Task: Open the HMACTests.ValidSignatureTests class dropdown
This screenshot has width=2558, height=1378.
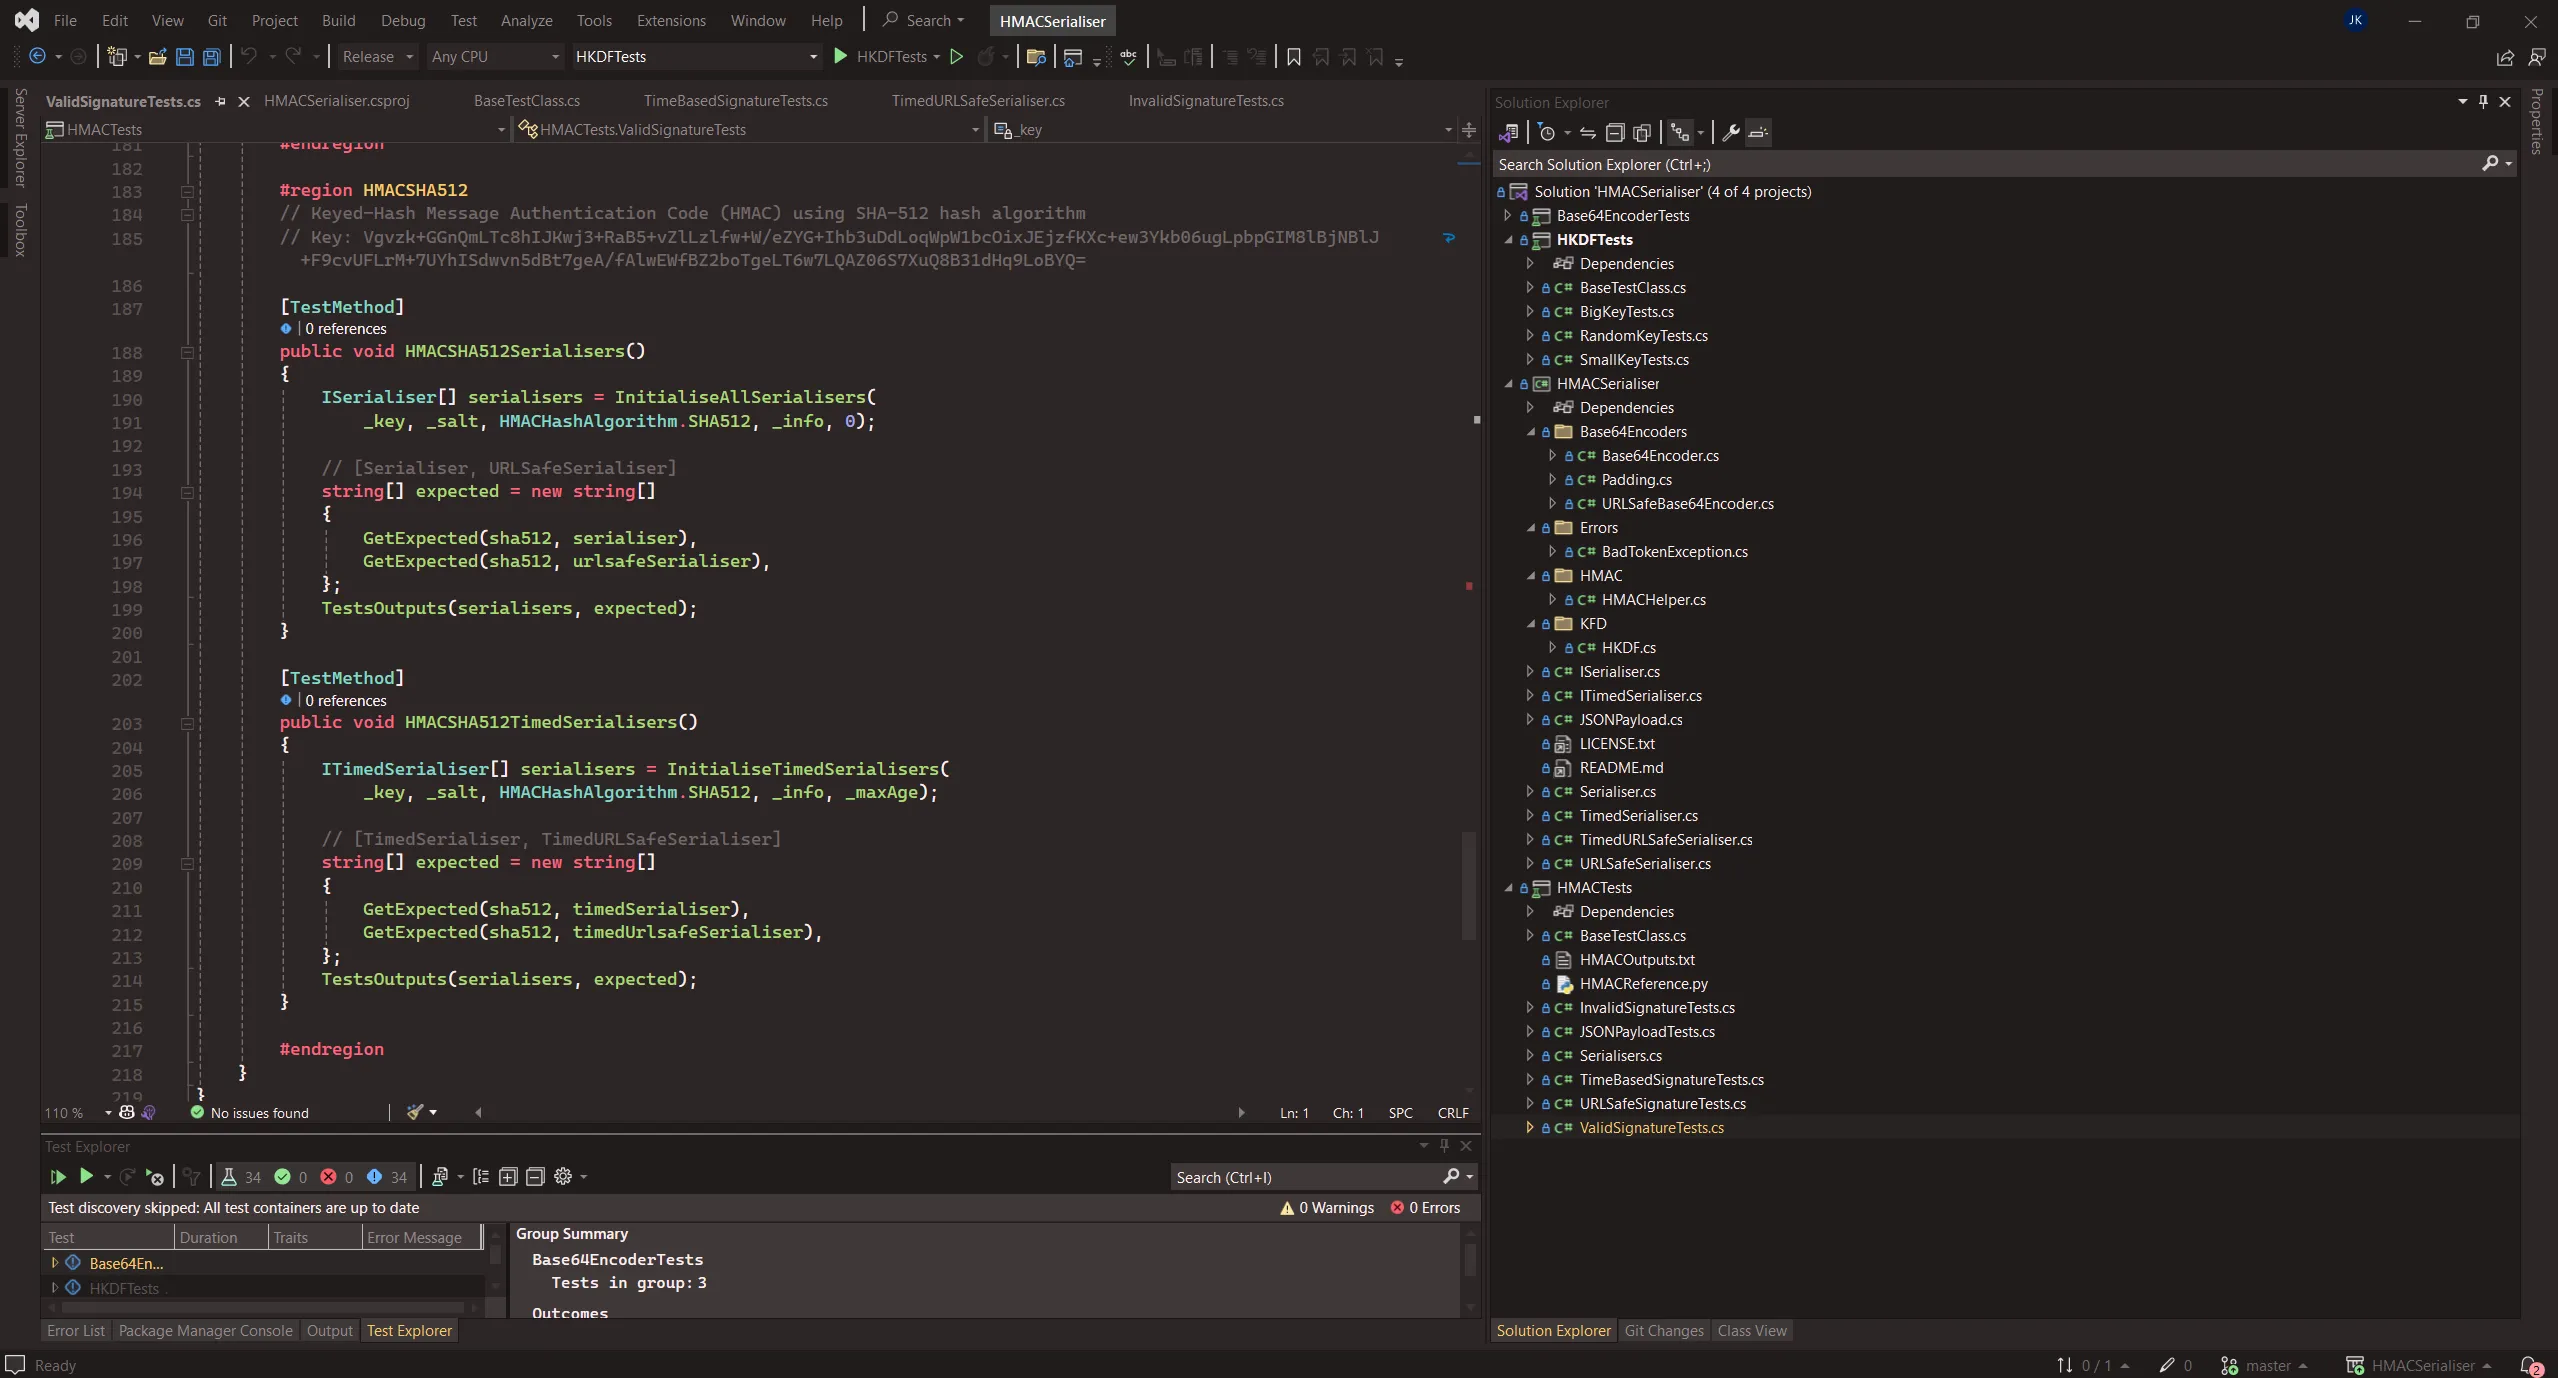Action: [x=748, y=129]
